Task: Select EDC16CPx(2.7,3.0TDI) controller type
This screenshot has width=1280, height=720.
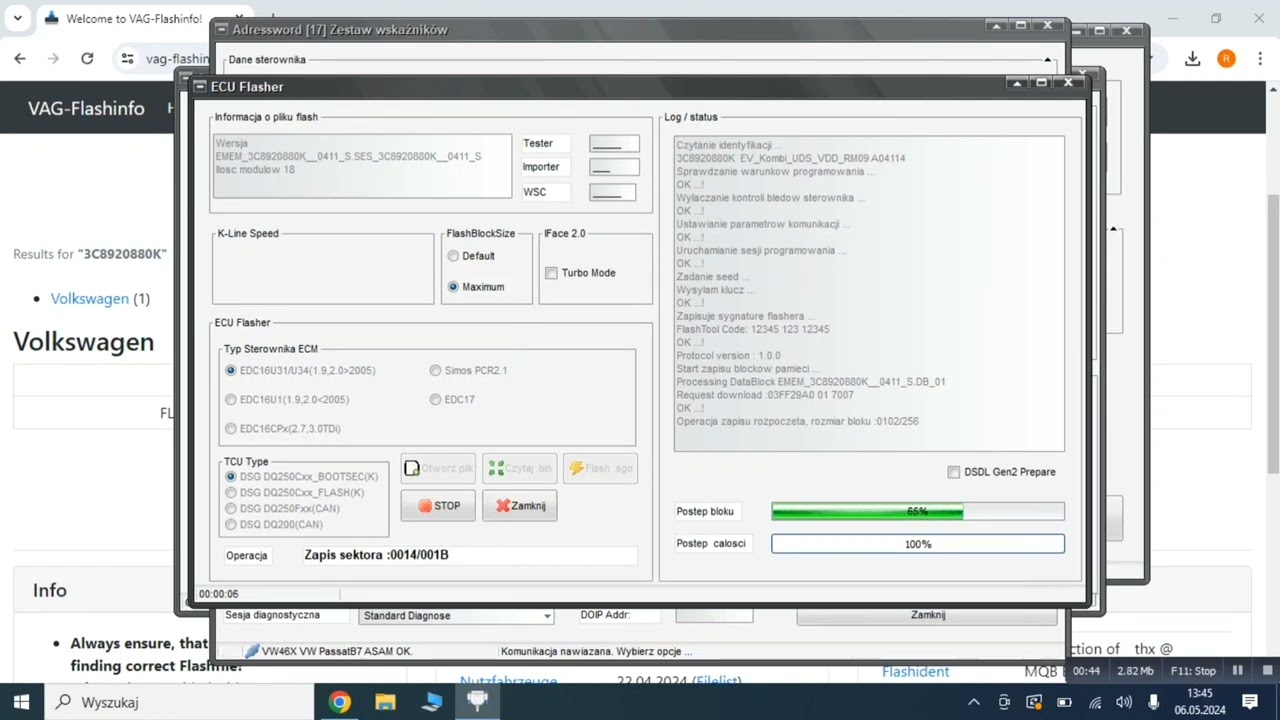Action: 231,429
